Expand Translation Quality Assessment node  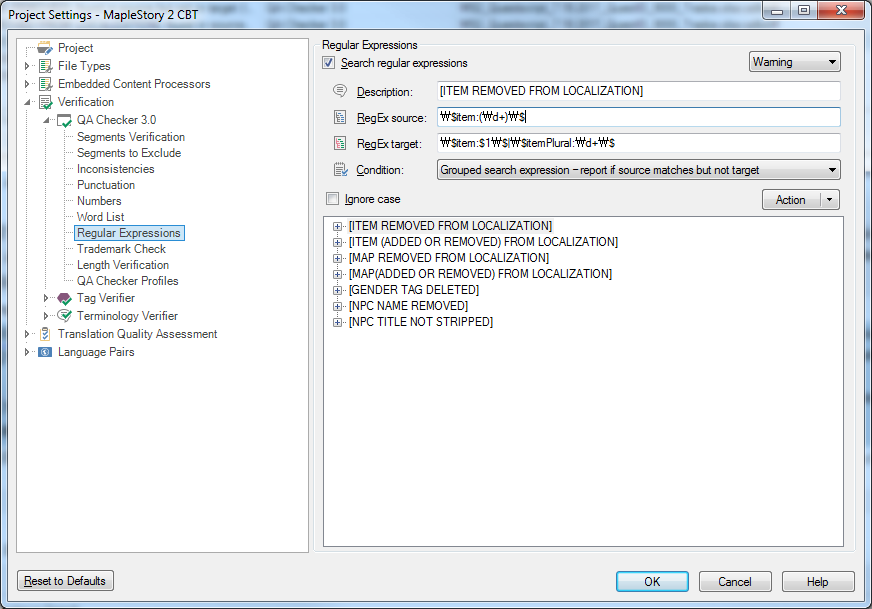pos(27,334)
